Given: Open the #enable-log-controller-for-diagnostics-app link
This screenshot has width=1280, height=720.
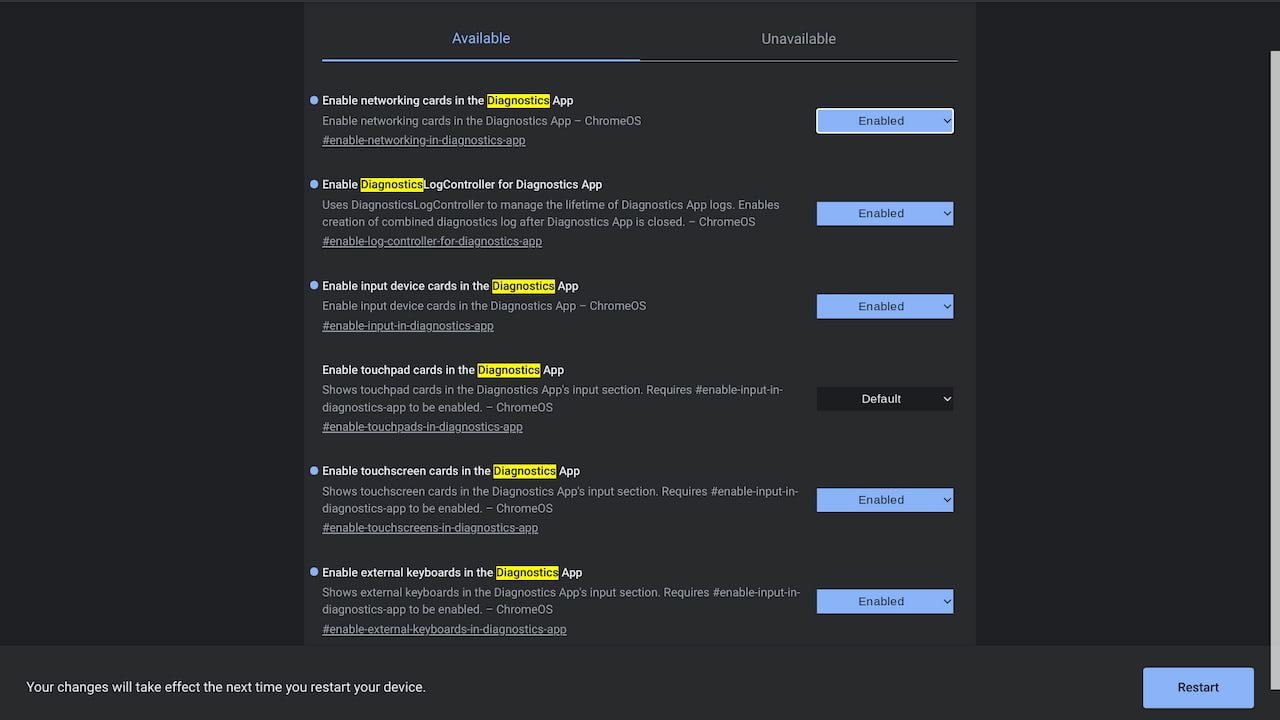Looking at the screenshot, I should click(x=432, y=241).
